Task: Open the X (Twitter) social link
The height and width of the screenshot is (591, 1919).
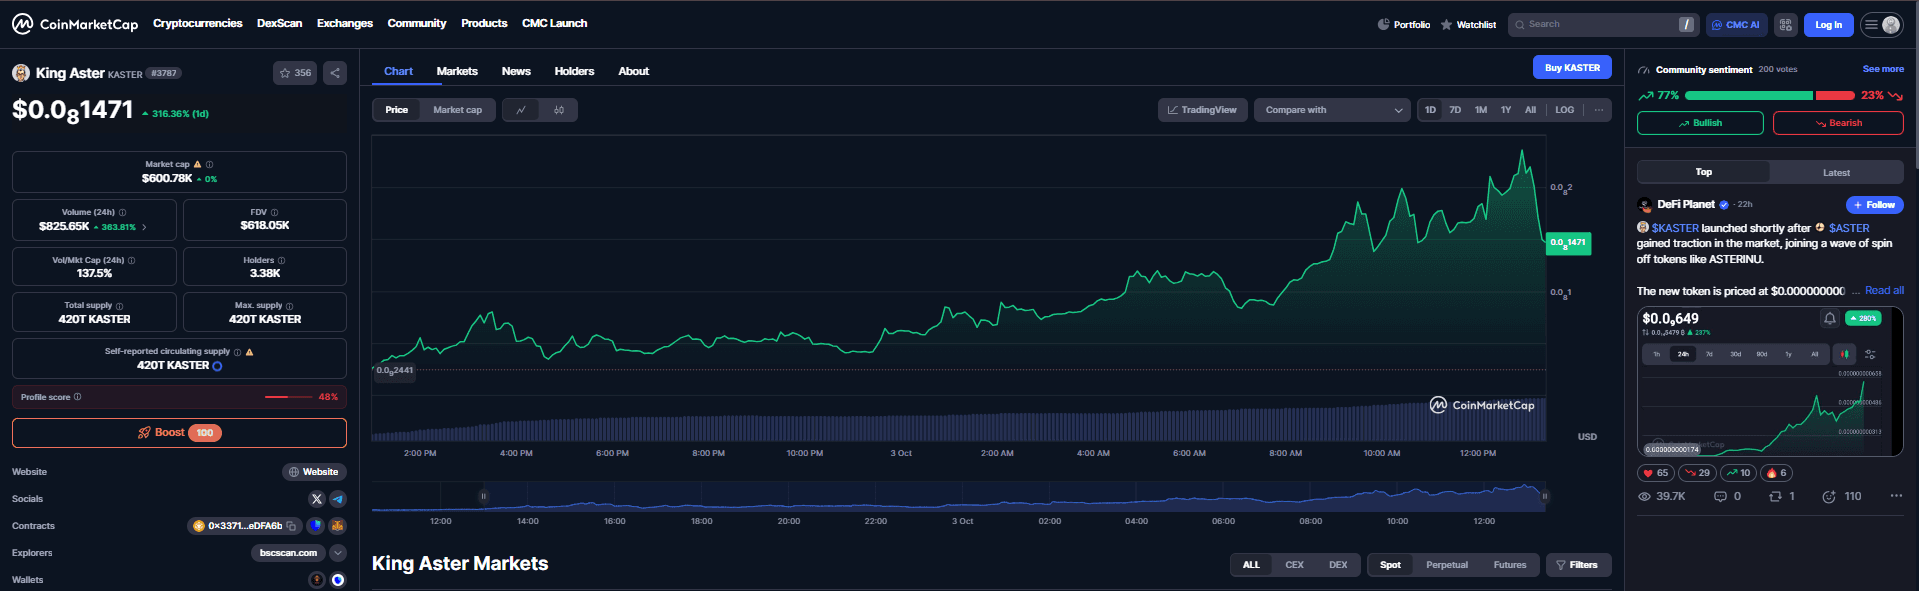Action: 317,499
